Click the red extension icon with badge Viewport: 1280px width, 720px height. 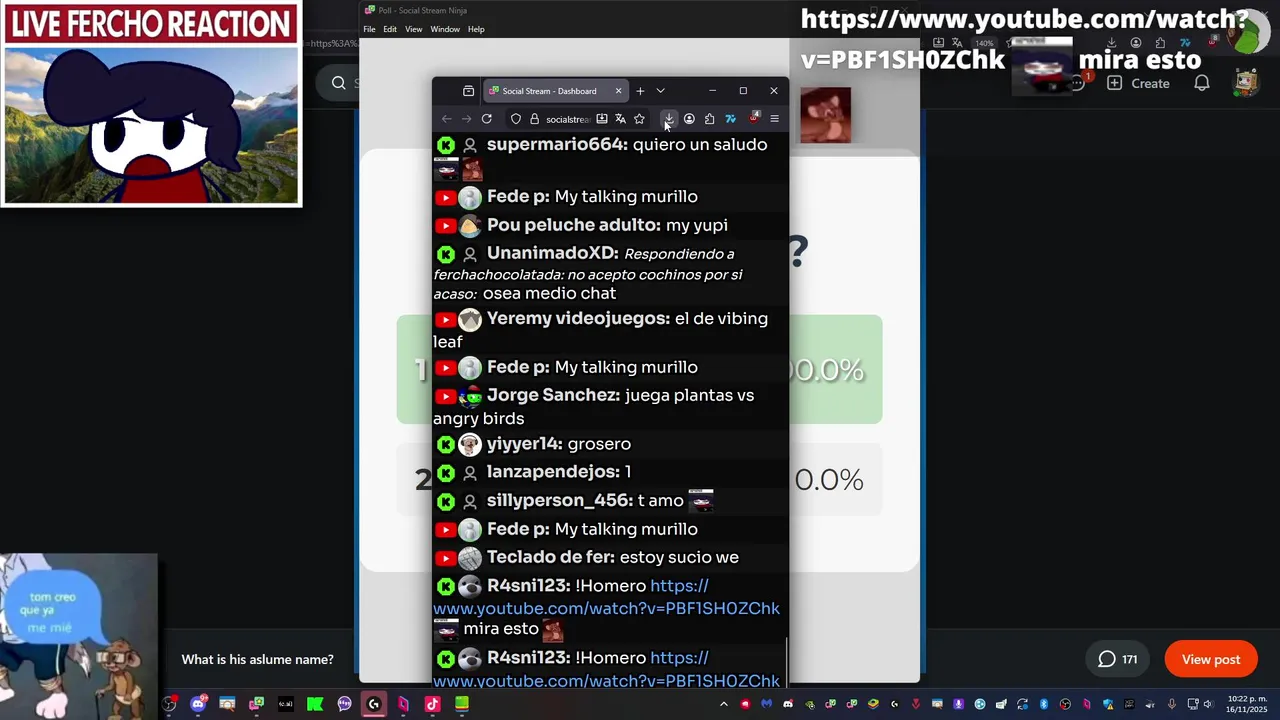[x=754, y=118]
